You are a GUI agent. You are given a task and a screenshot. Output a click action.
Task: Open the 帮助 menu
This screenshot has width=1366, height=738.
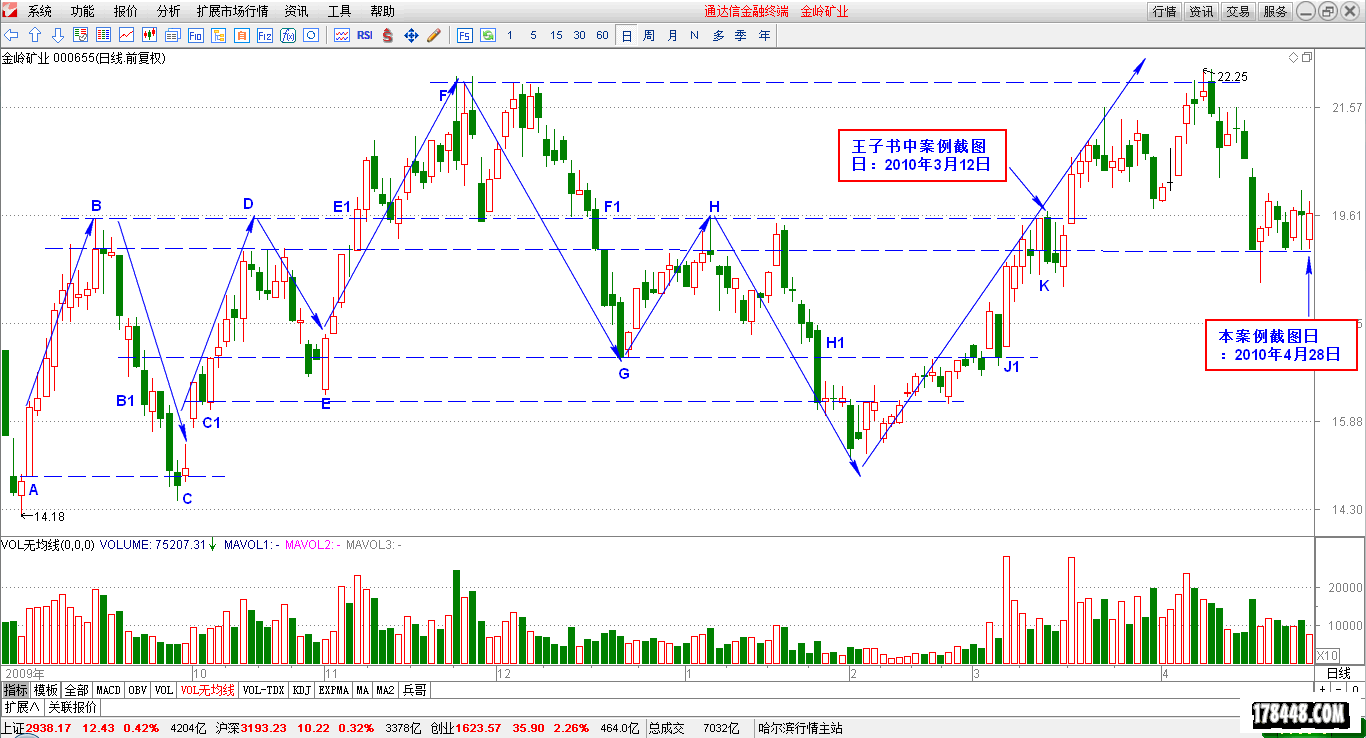point(382,11)
